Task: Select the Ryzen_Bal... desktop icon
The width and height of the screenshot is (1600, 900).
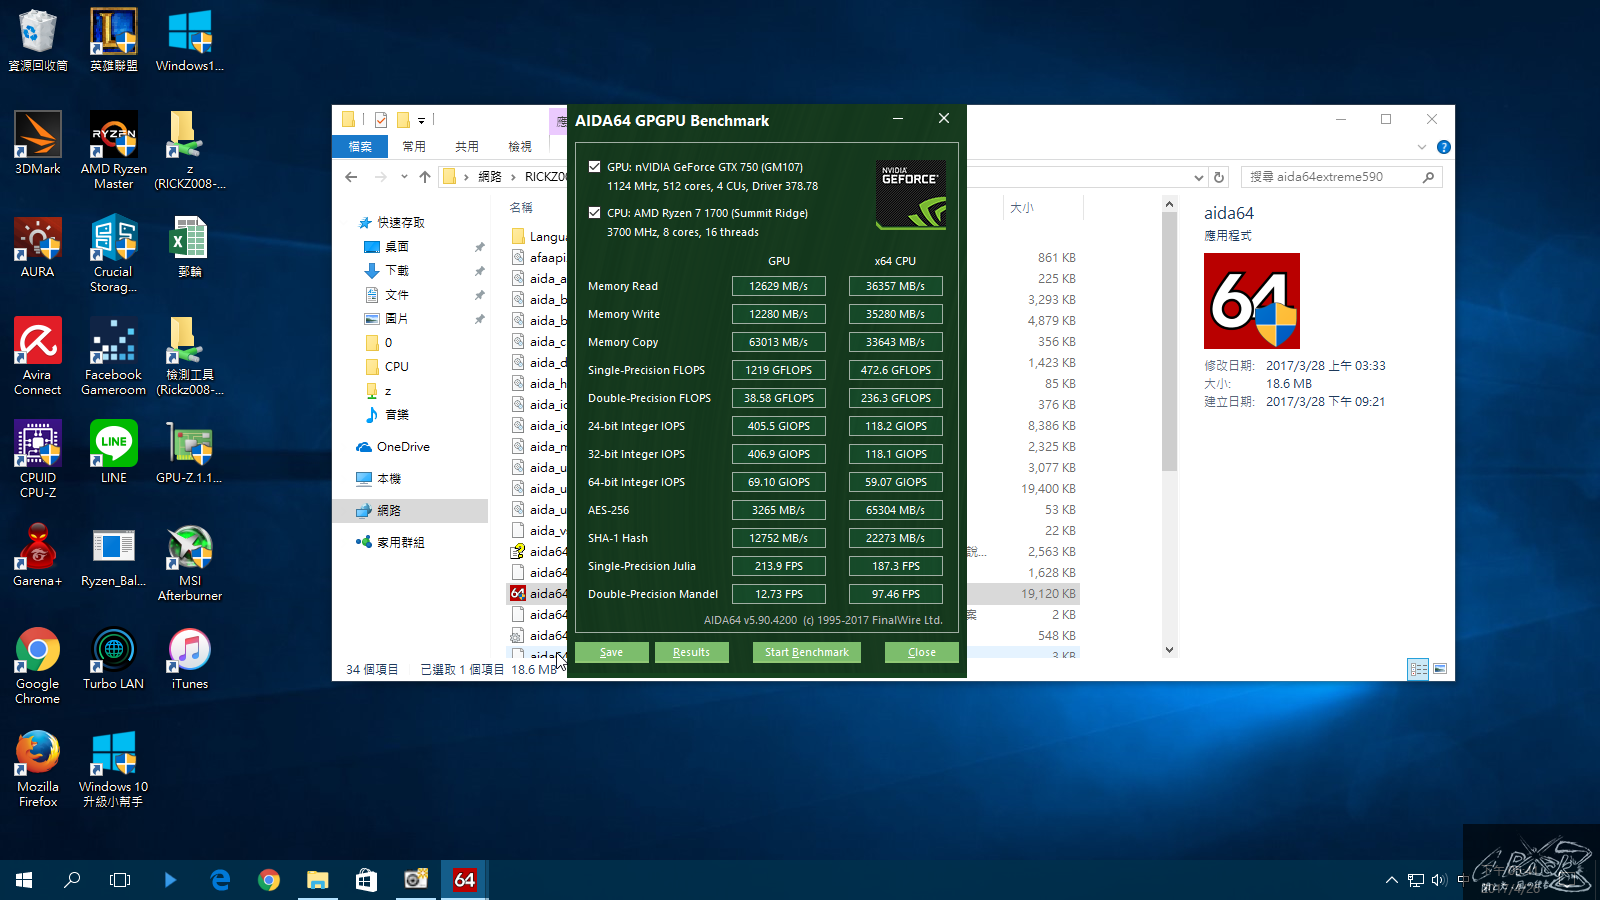Action: point(114,556)
